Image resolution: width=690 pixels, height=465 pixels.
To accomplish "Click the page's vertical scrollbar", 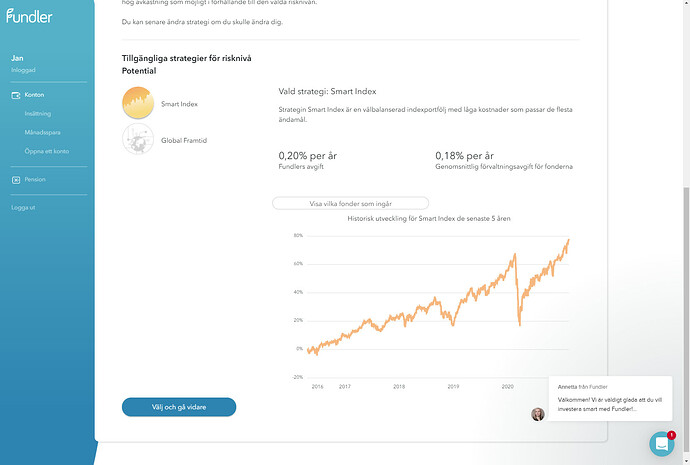I will coord(685,230).
